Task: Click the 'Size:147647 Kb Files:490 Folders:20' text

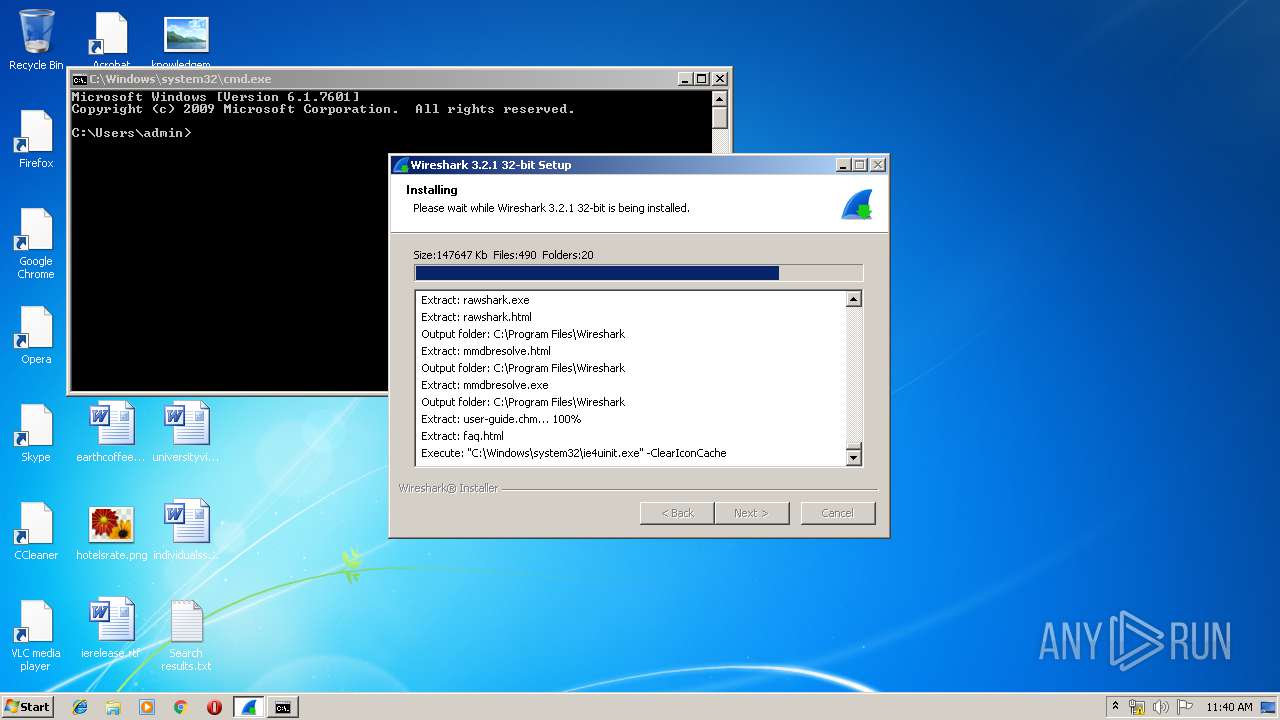Action: 503,255
